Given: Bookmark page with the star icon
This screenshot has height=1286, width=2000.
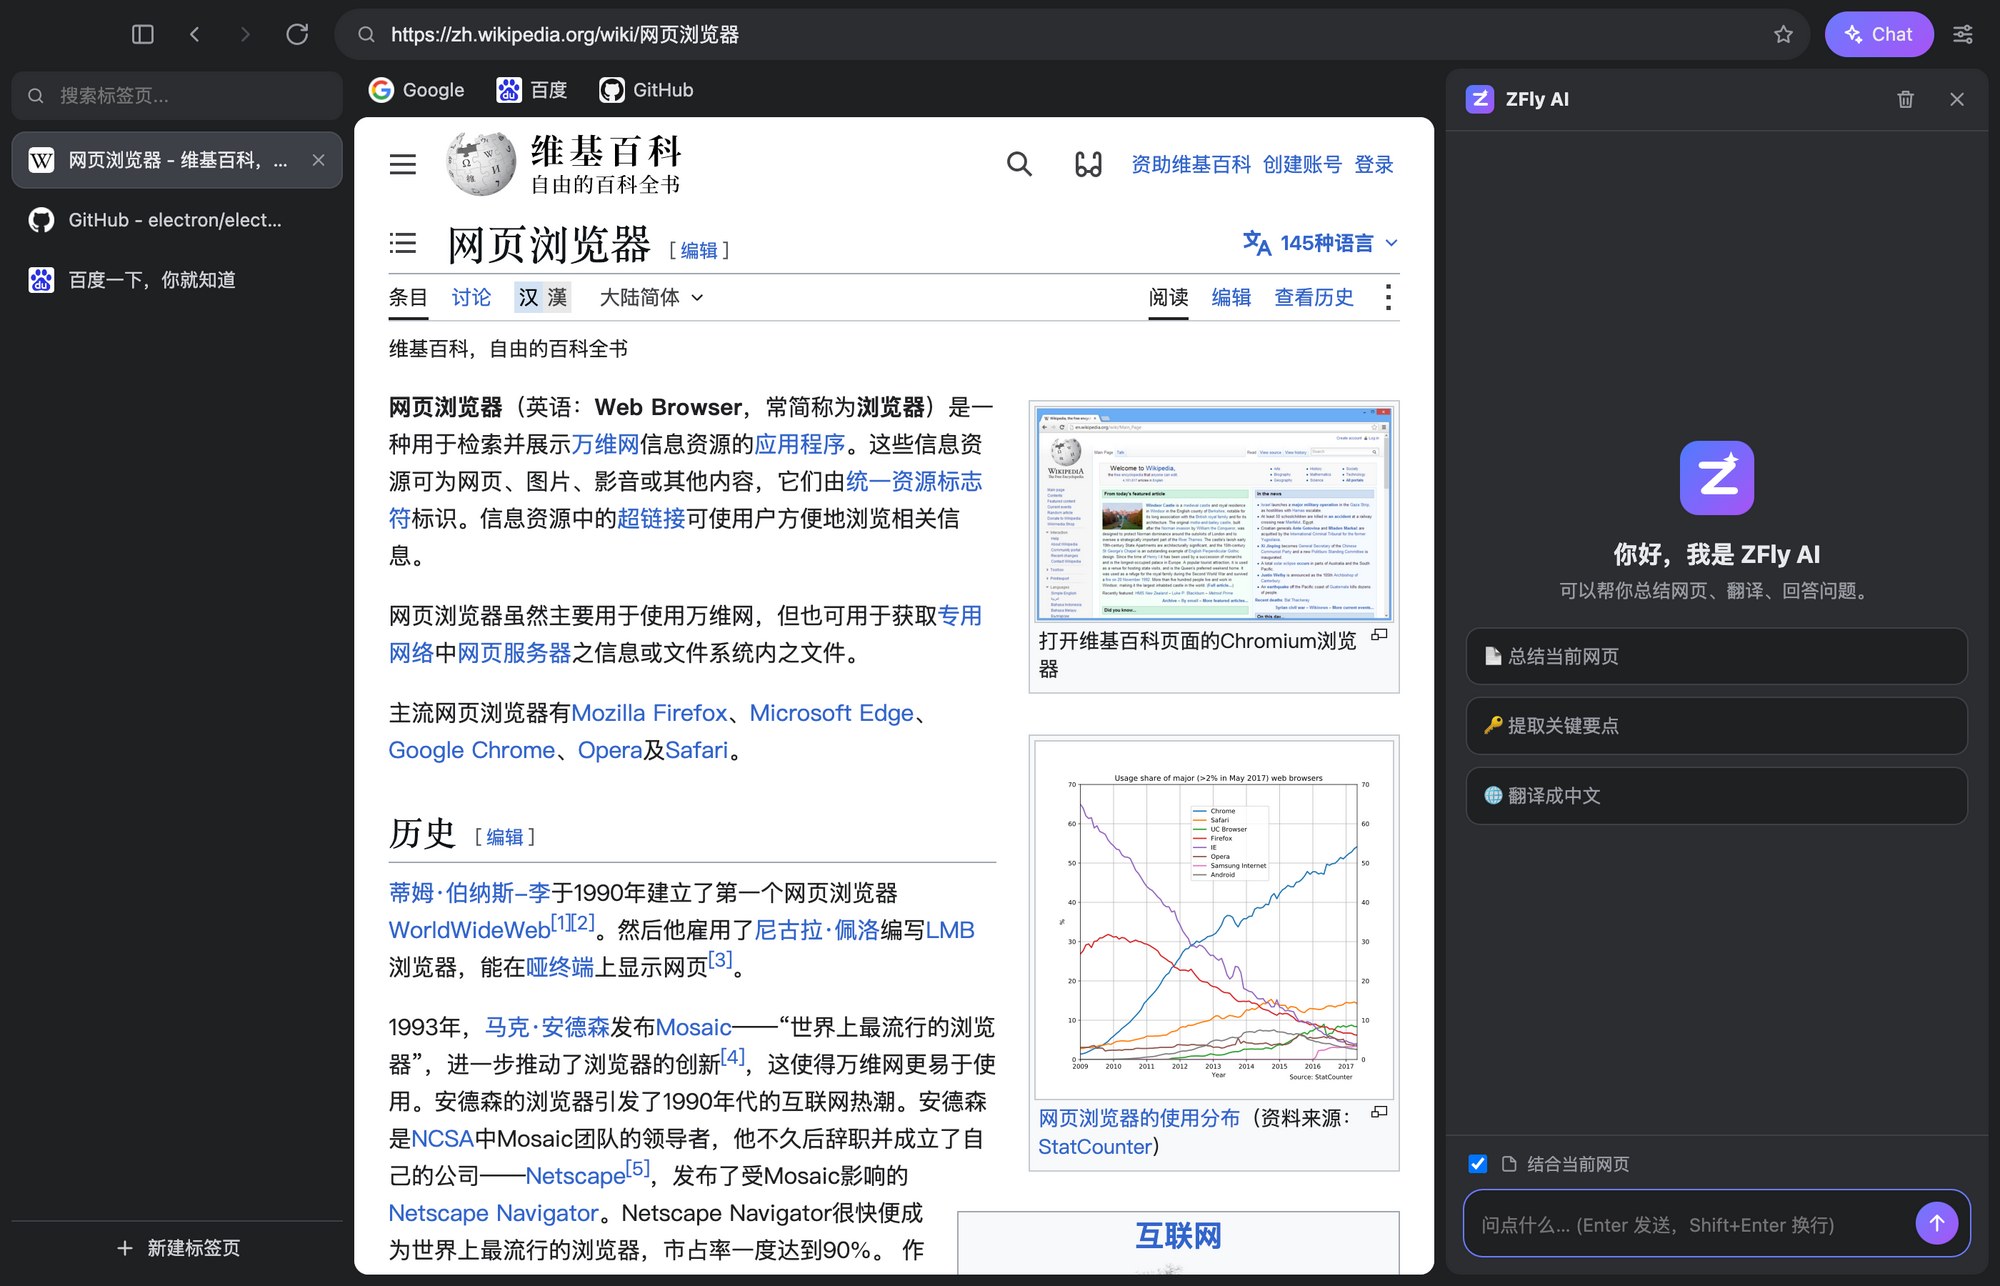Looking at the screenshot, I should 1783,34.
